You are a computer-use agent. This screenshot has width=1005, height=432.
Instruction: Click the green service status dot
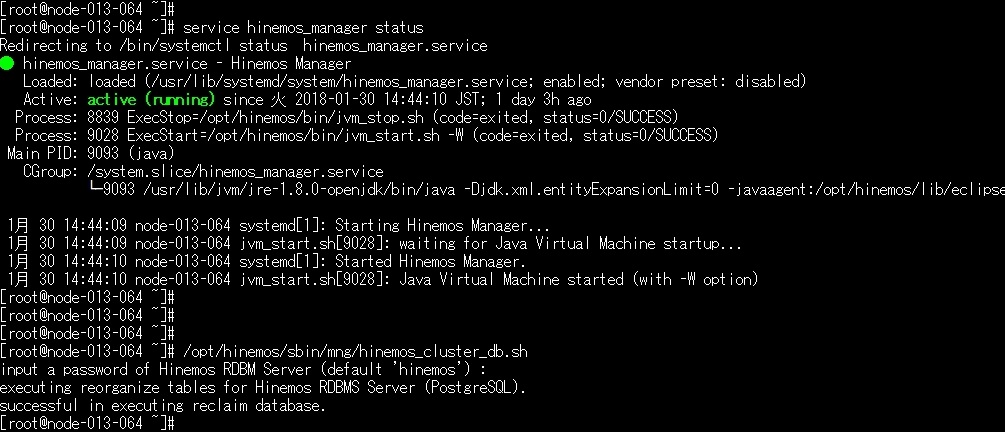click(6, 63)
